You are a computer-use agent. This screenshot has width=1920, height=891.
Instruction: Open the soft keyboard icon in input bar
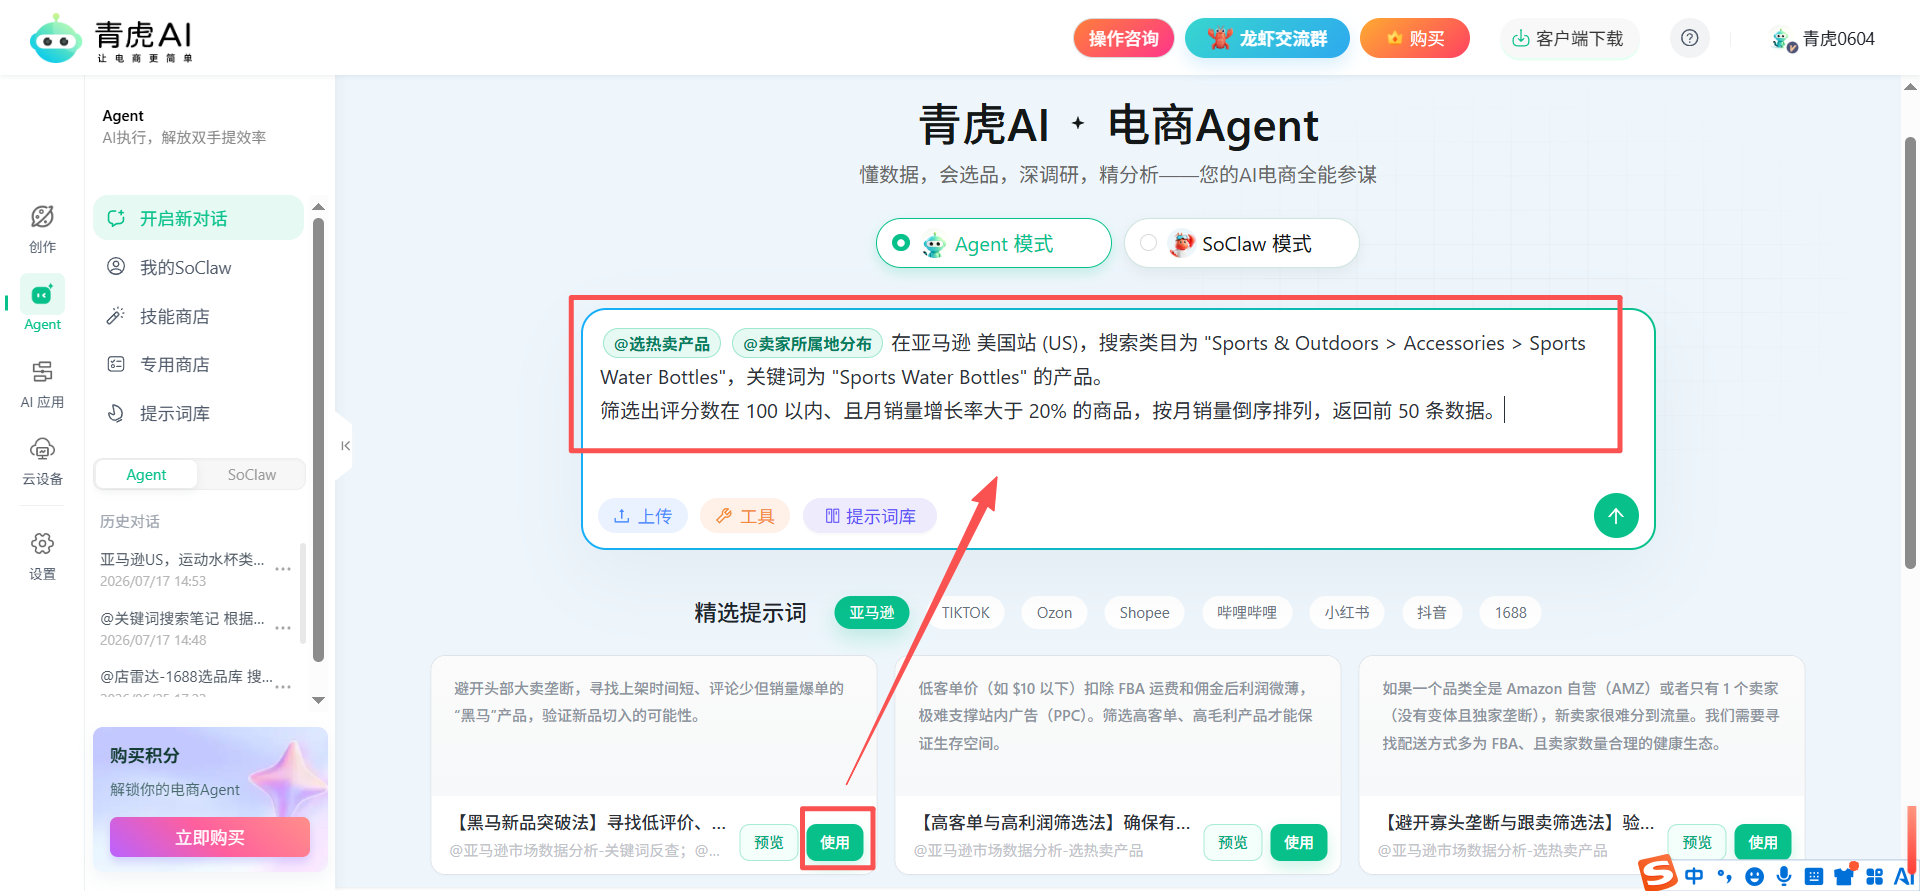point(1813,876)
